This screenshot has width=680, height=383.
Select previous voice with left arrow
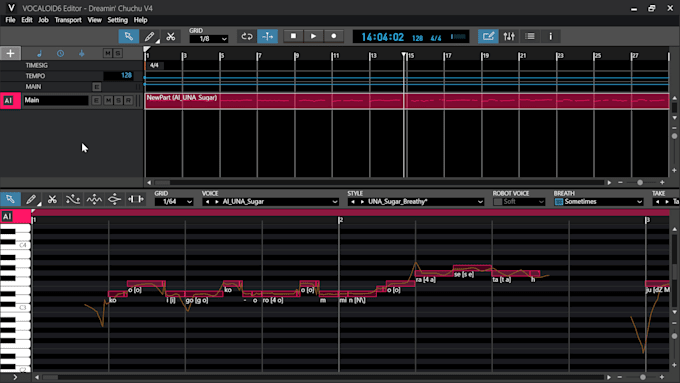coord(207,202)
